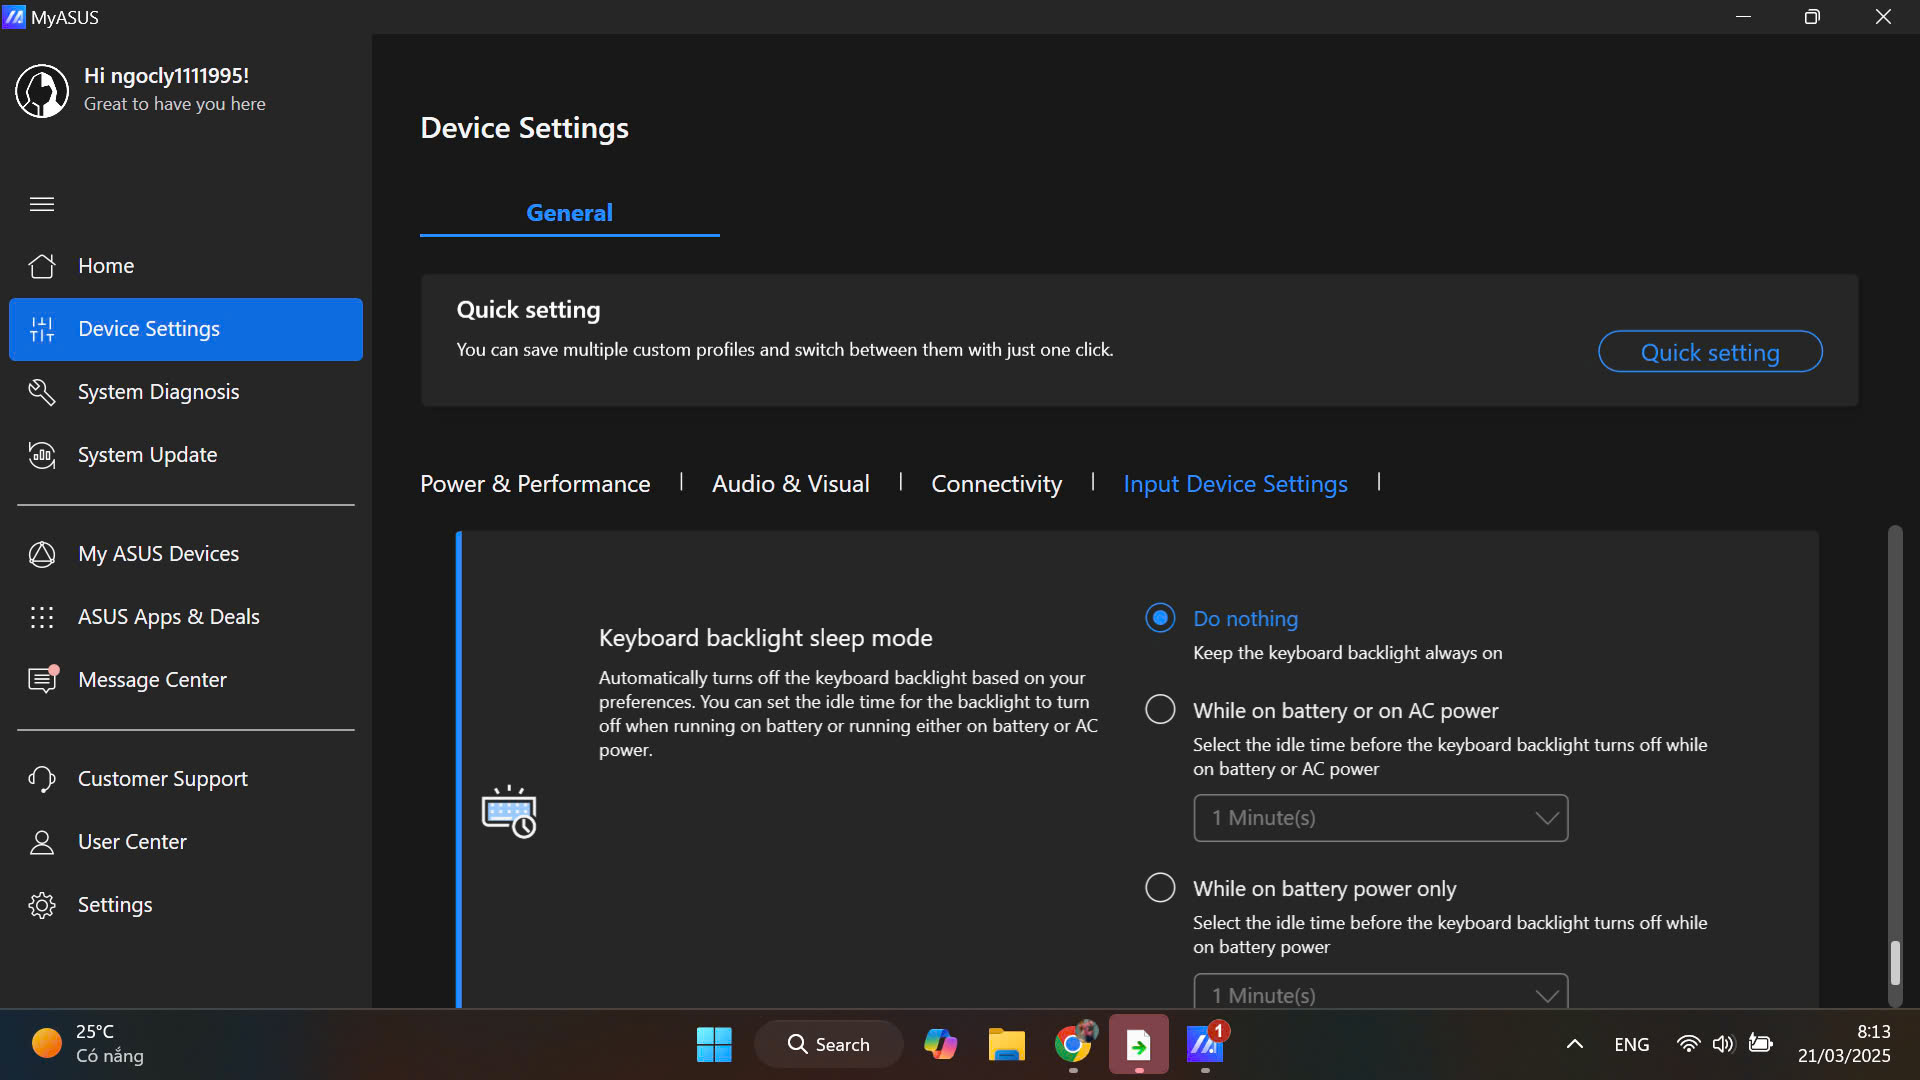
Task: Click the taskbar Search box
Action: [829, 1045]
